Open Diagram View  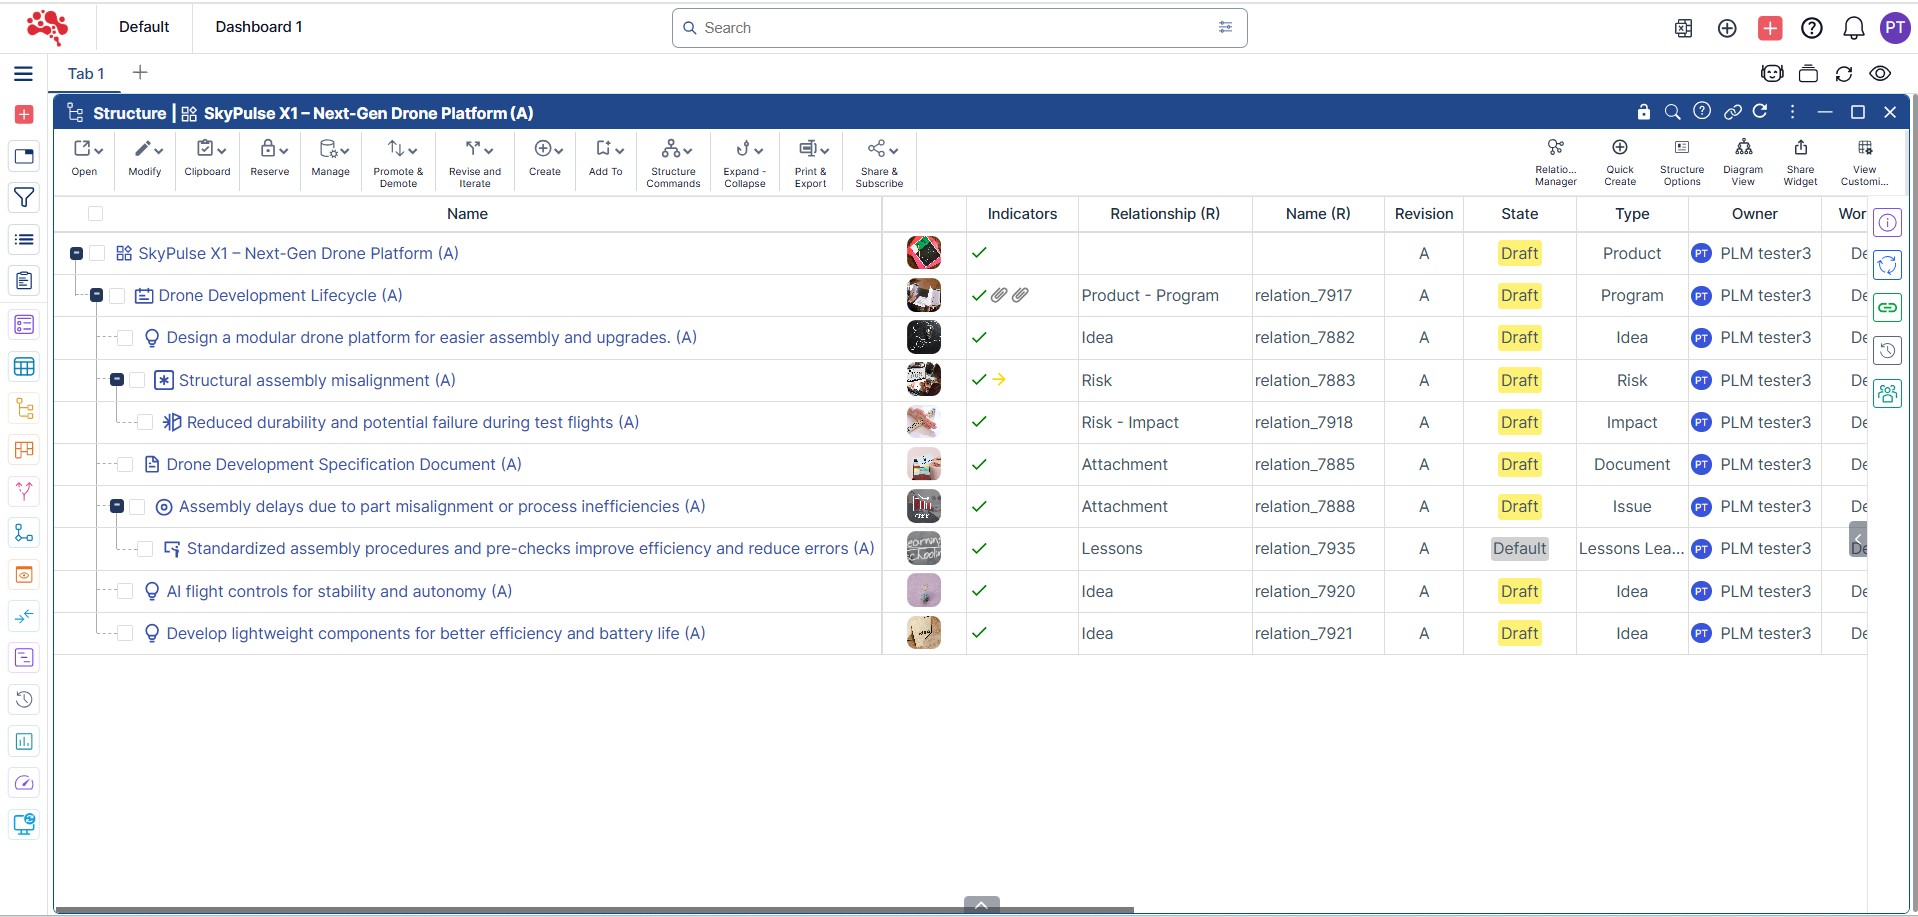click(1742, 161)
